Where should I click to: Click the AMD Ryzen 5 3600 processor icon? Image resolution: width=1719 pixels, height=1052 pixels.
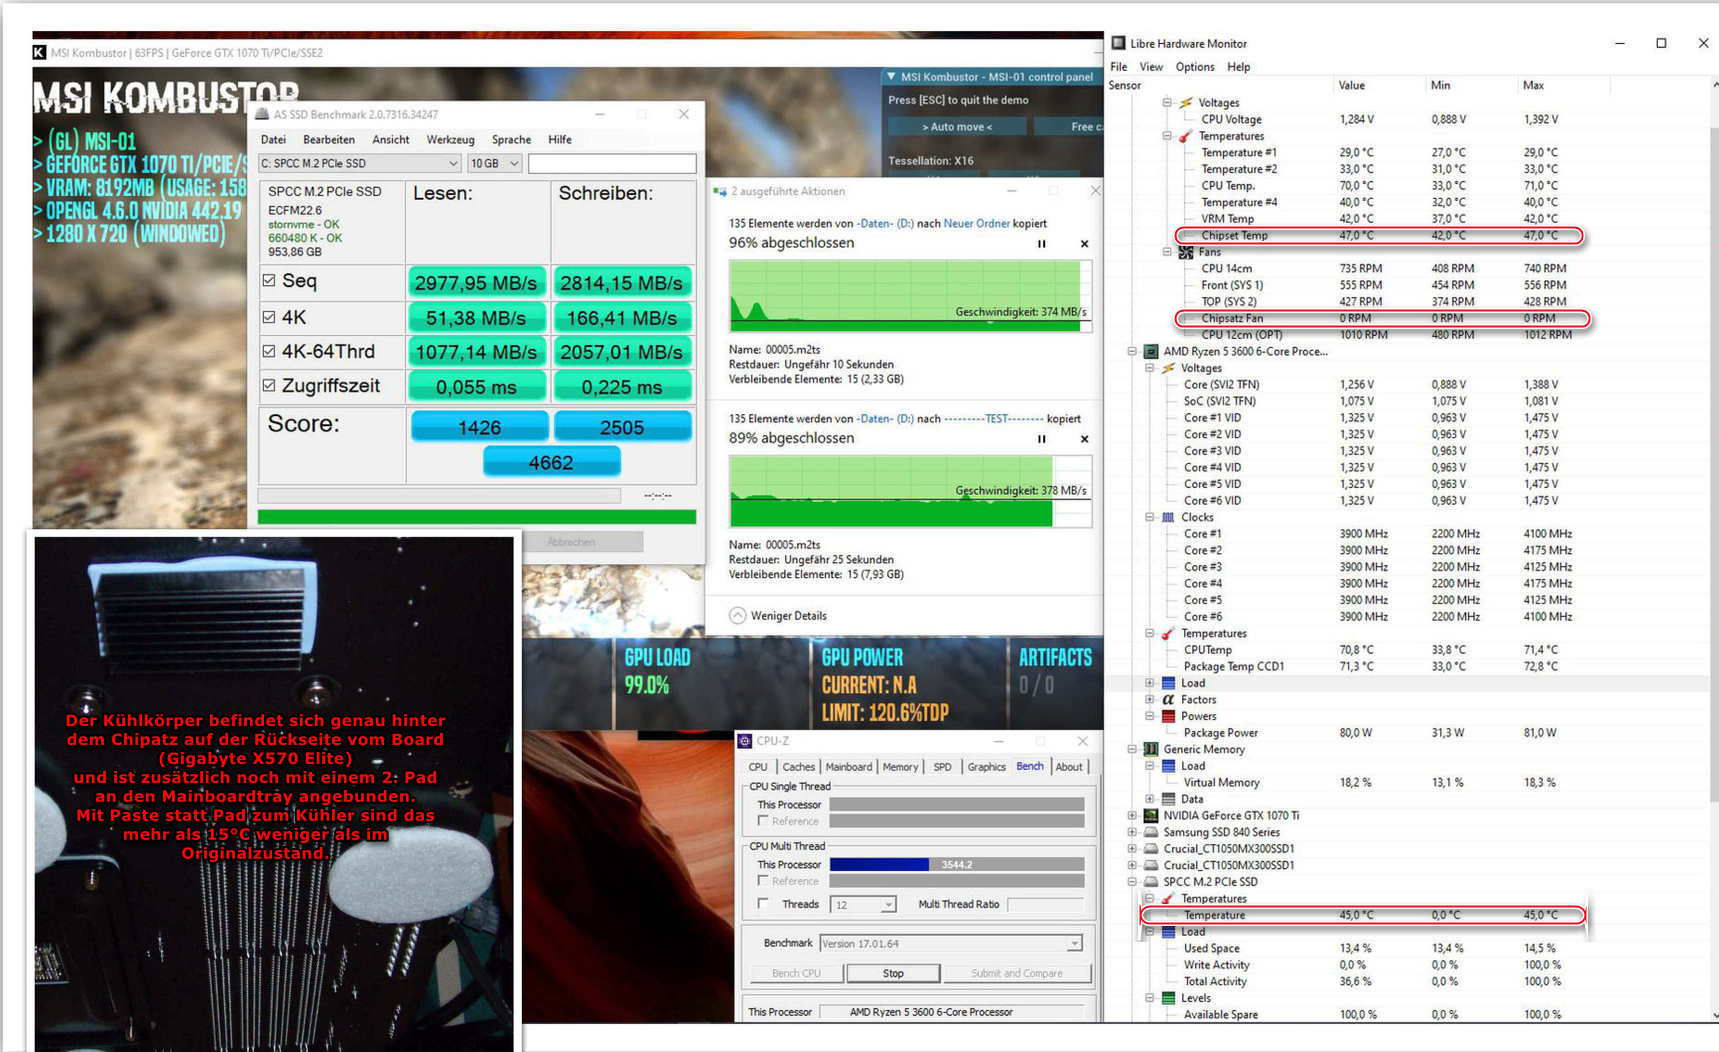(x=1151, y=351)
